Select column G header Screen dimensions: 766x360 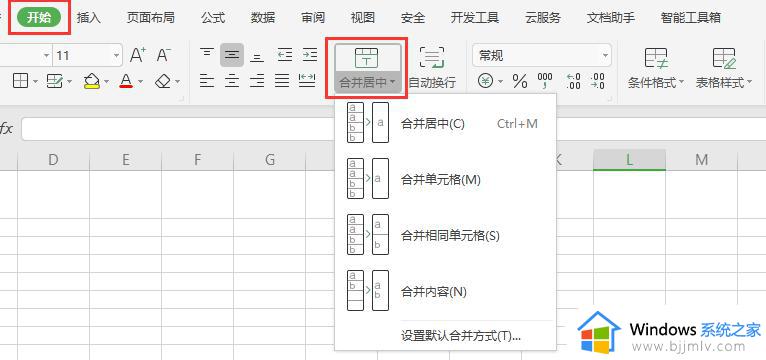point(270,159)
